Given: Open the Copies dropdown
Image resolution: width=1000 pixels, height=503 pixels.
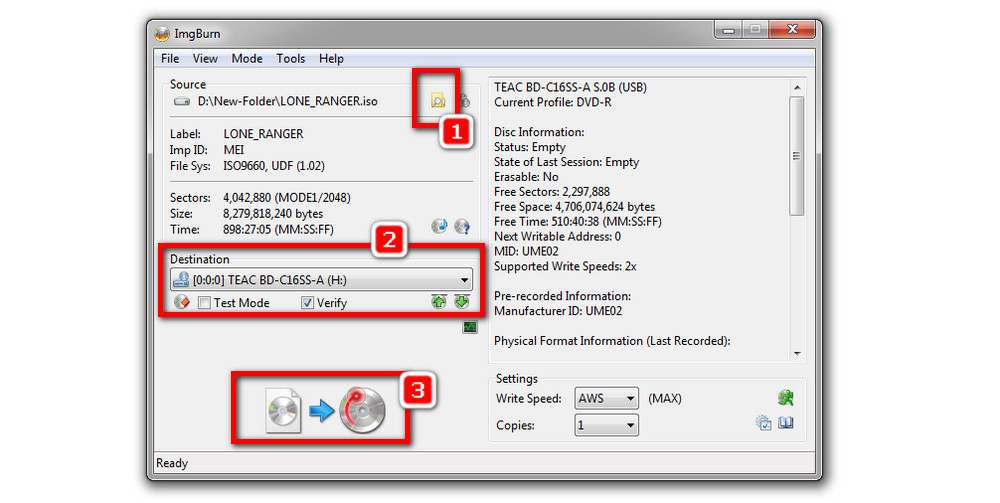Looking at the screenshot, I should (606, 425).
